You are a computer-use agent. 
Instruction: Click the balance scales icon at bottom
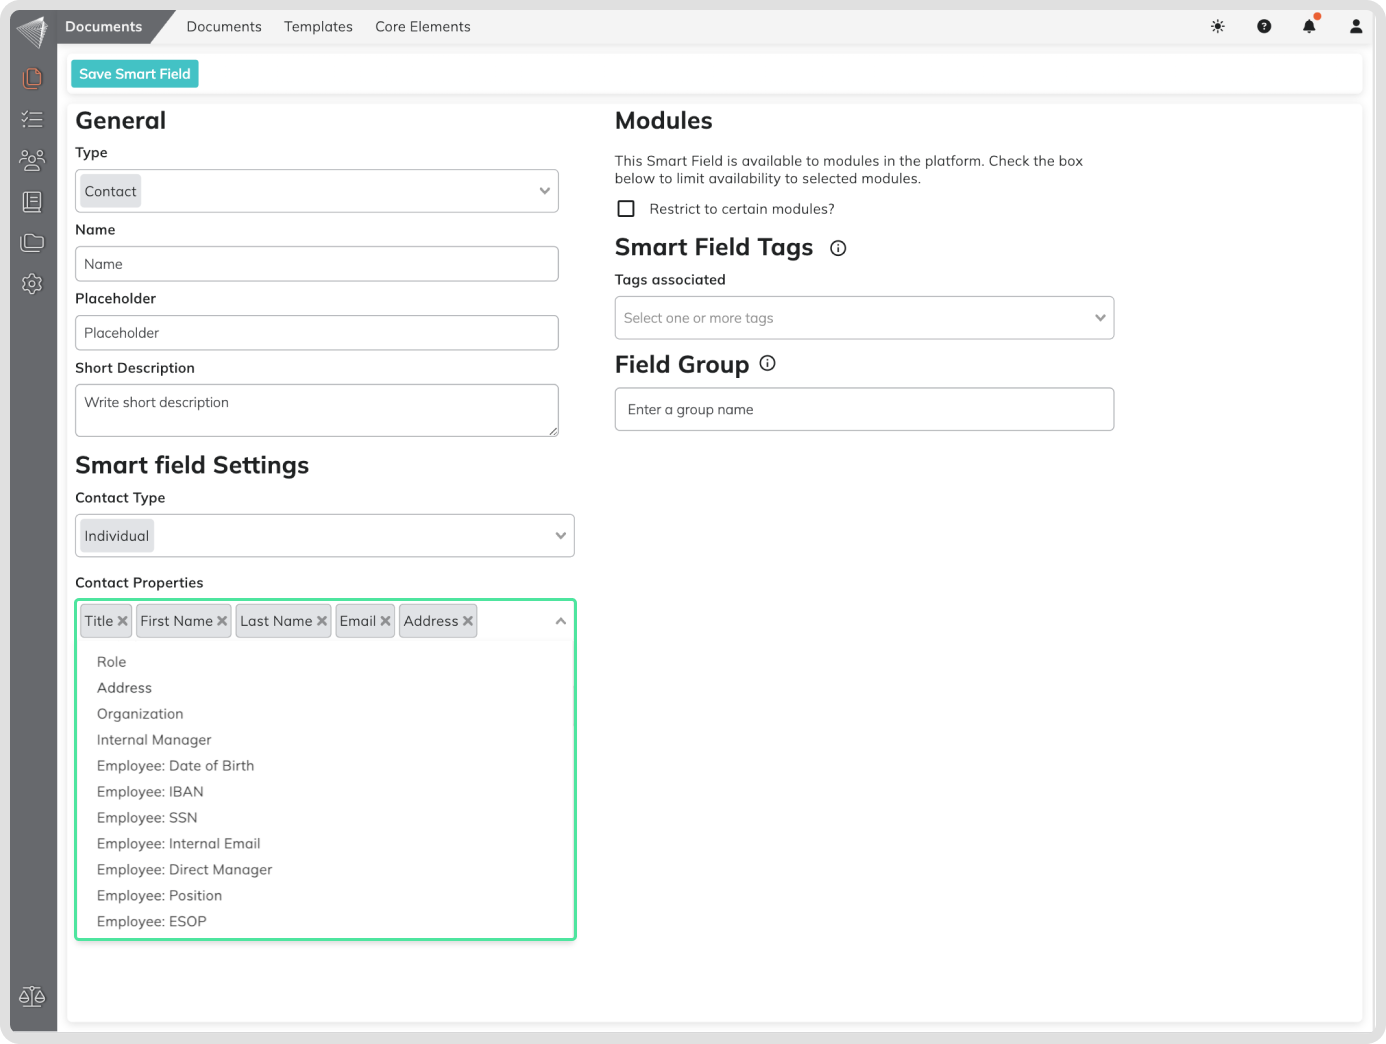(x=32, y=996)
